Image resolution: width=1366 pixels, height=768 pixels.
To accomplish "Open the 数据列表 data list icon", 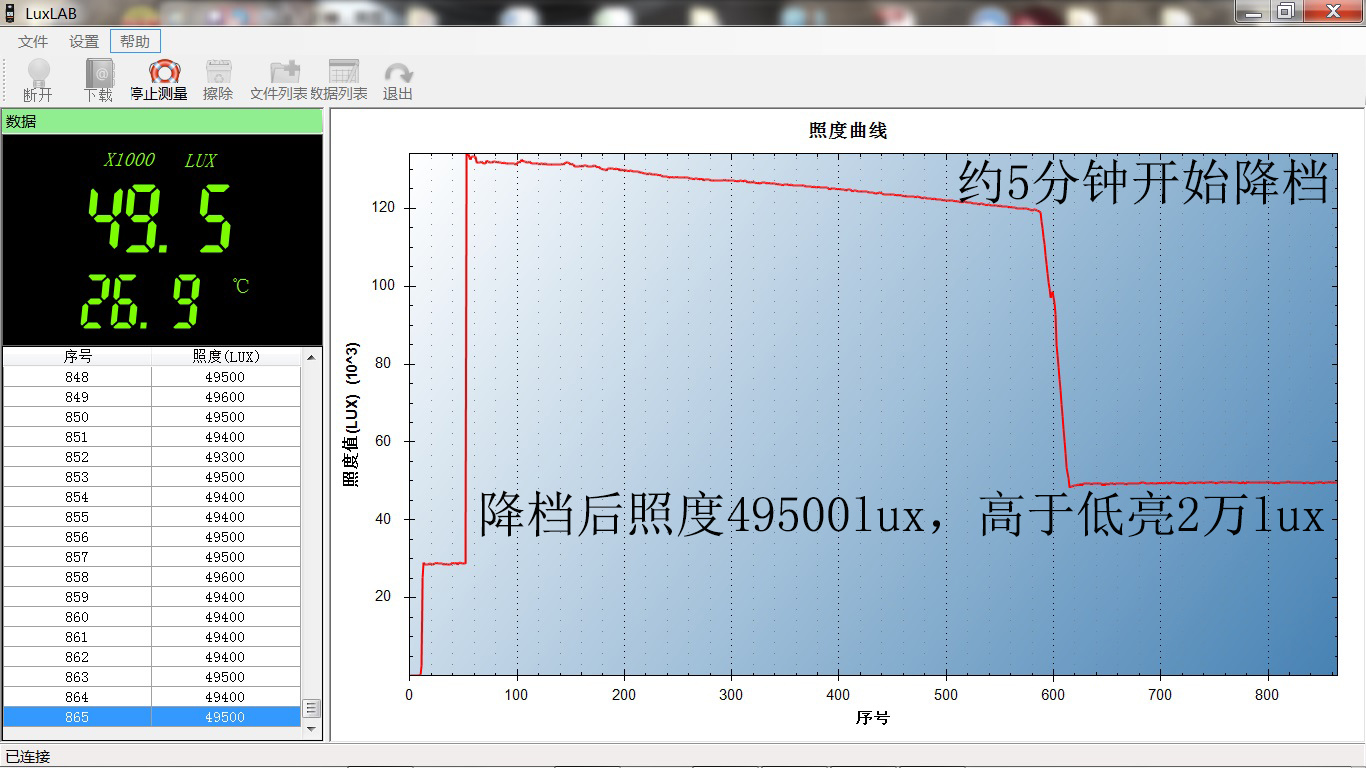I will tap(343, 72).
